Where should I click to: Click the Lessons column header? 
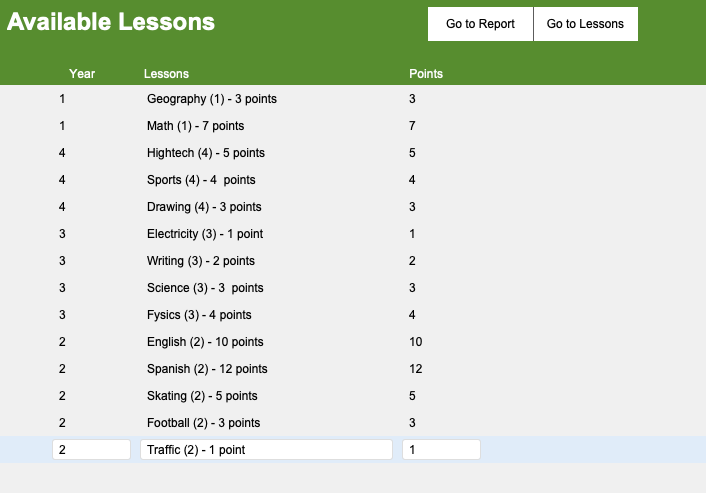(166, 74)
